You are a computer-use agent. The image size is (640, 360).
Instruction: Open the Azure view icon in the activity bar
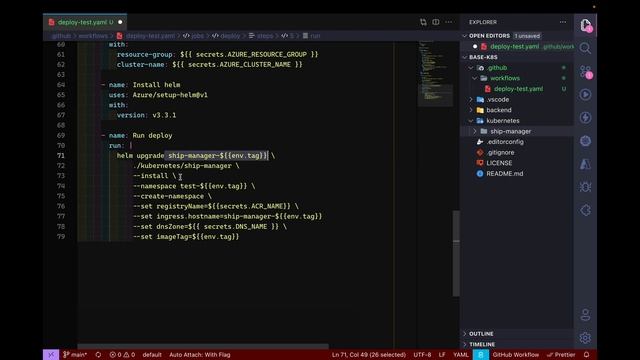coord(585,164)
